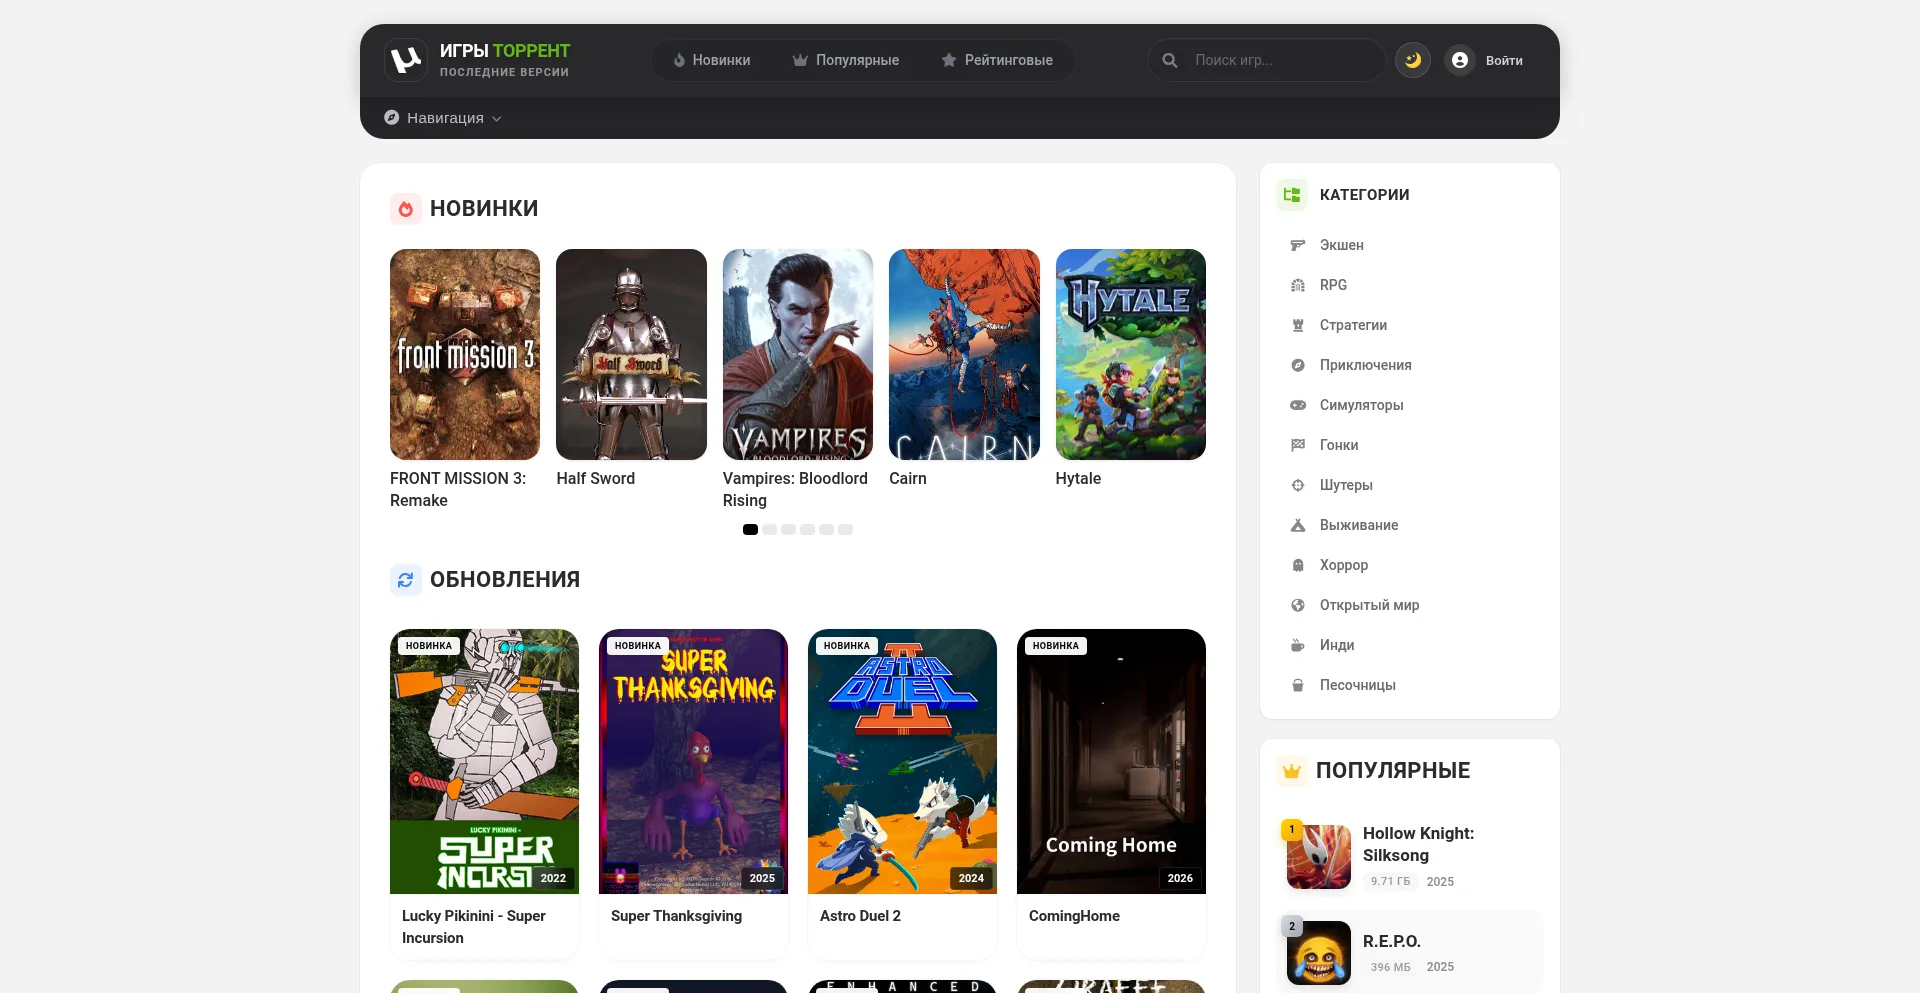Click the crosshair icon for Шутеры
1920x993 pixels.
[1298, 485]
